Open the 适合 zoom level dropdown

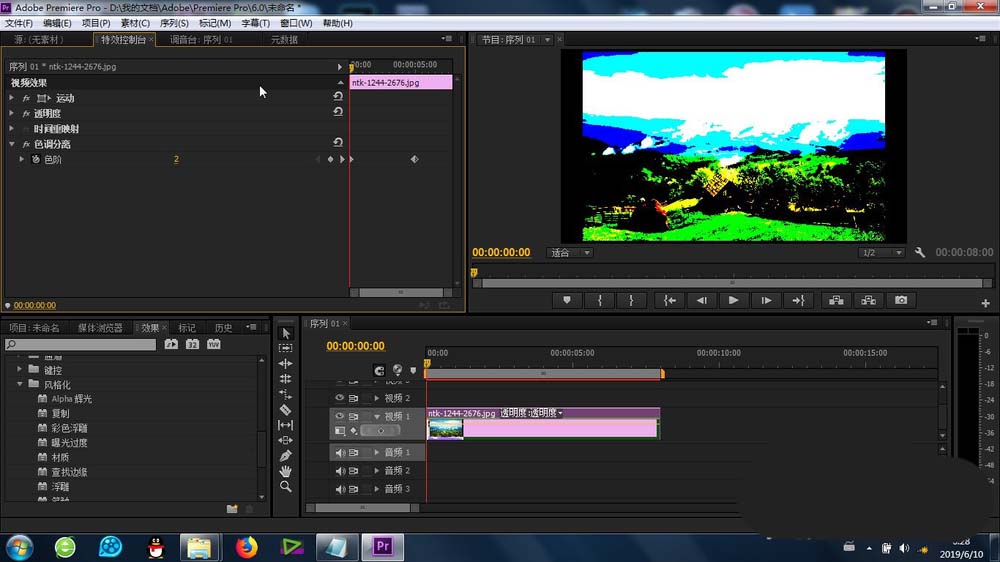click(x=570, y=253)
